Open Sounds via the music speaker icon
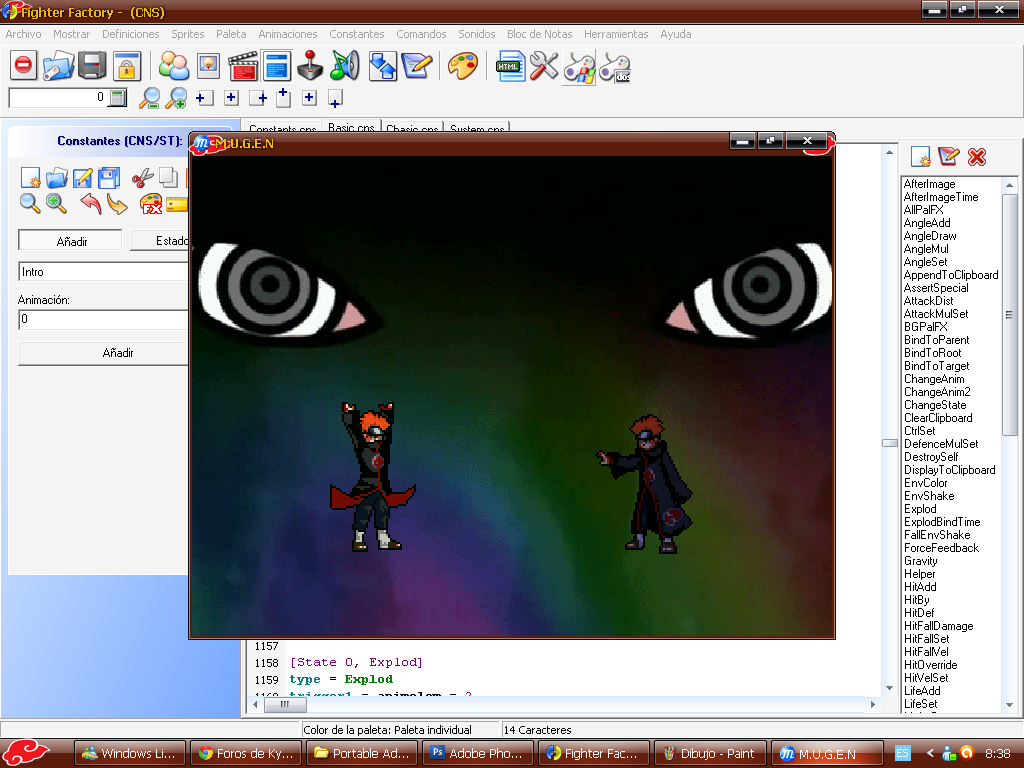The height and width of the screenshot is (768, 1024). [345, 66]
